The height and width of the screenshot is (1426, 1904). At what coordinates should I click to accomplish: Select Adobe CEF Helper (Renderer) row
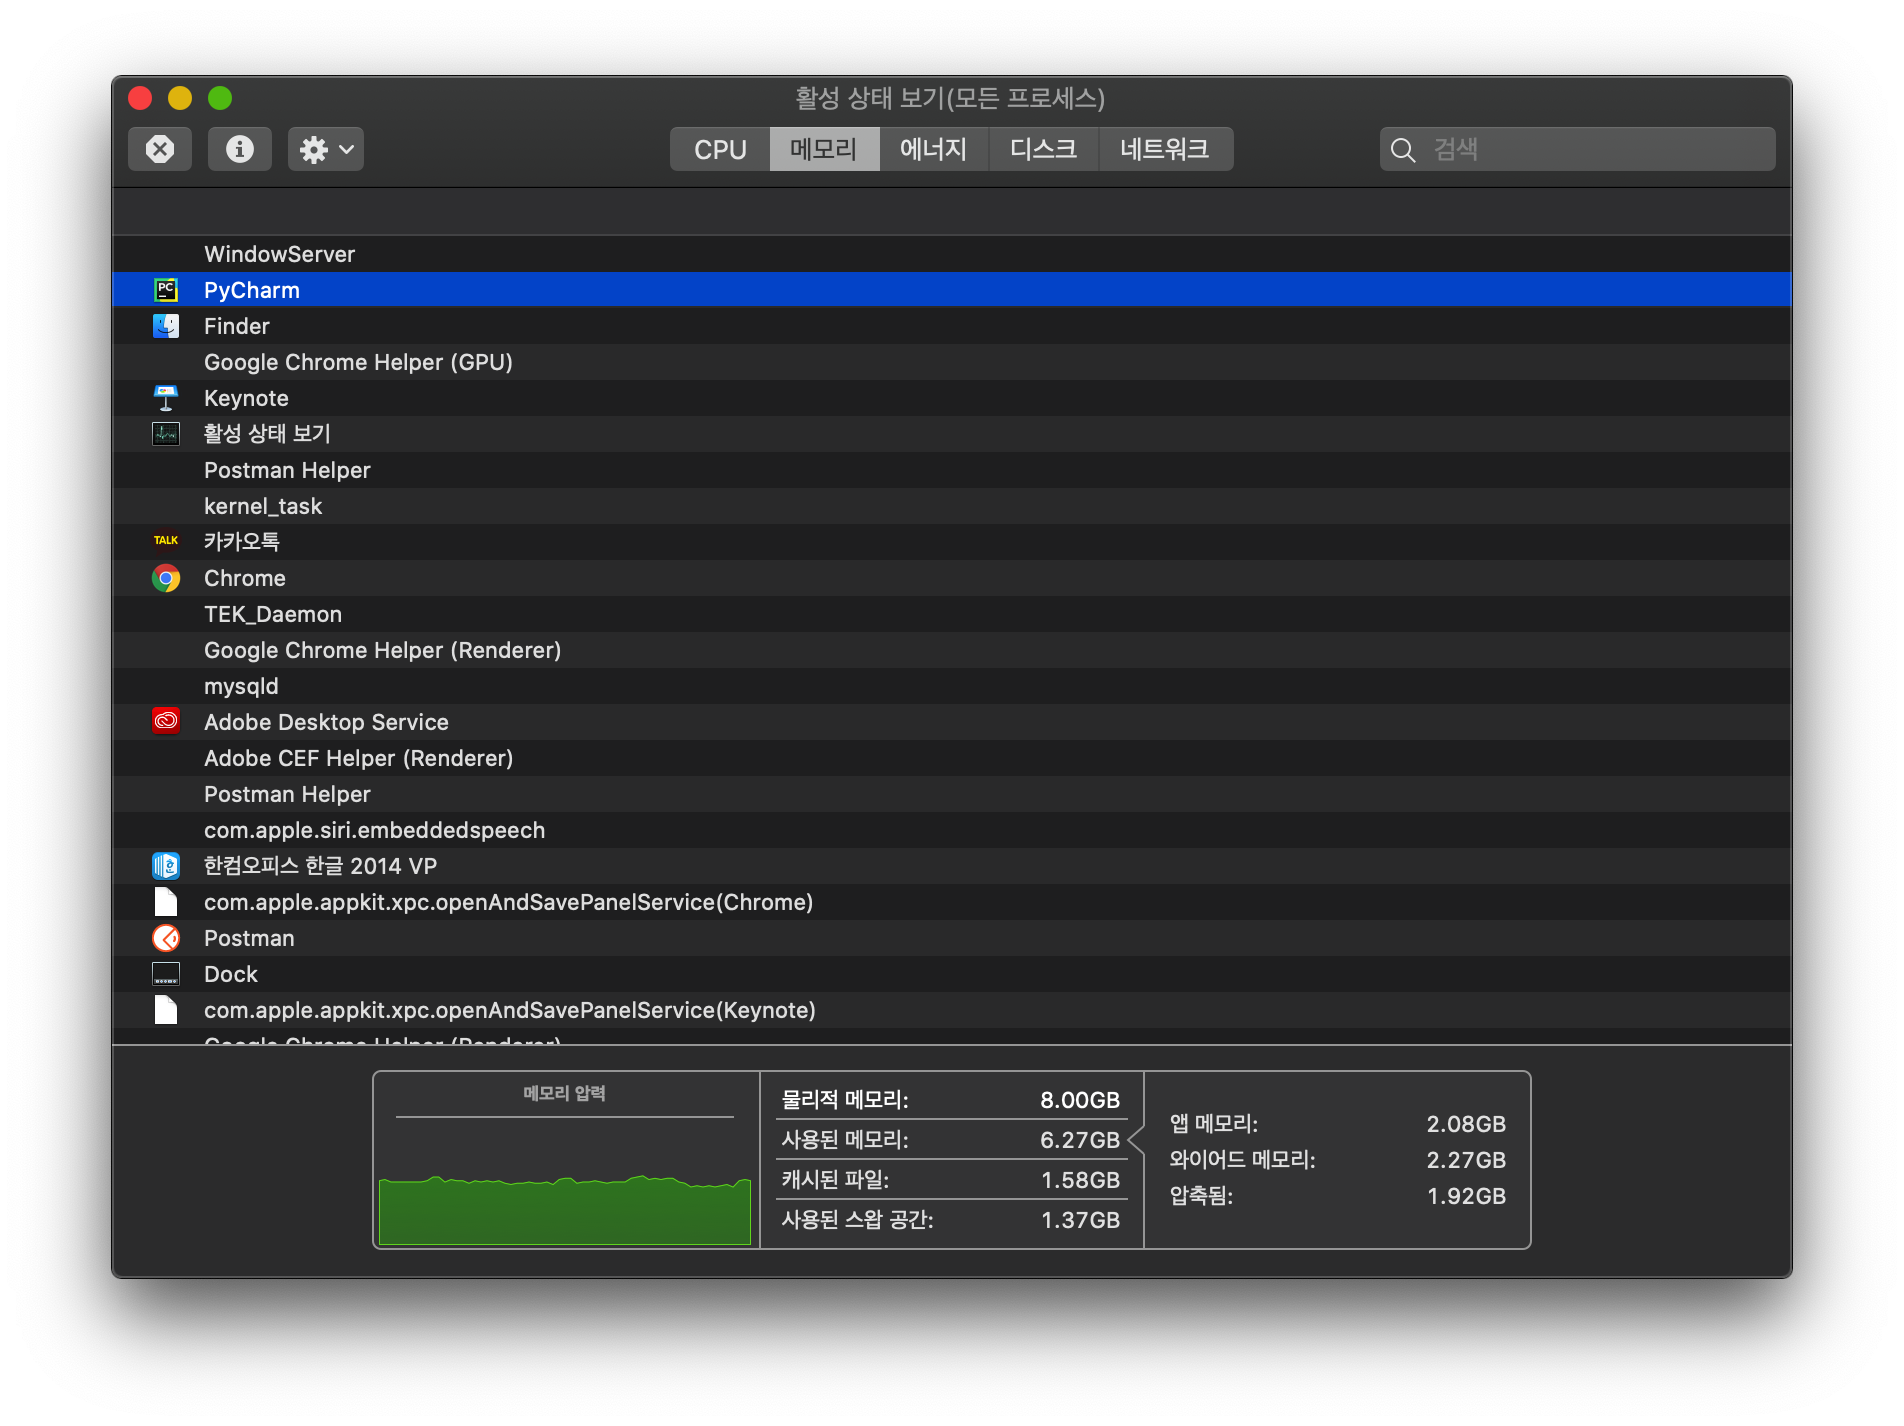pyautogui.click(x=952, y=758)
